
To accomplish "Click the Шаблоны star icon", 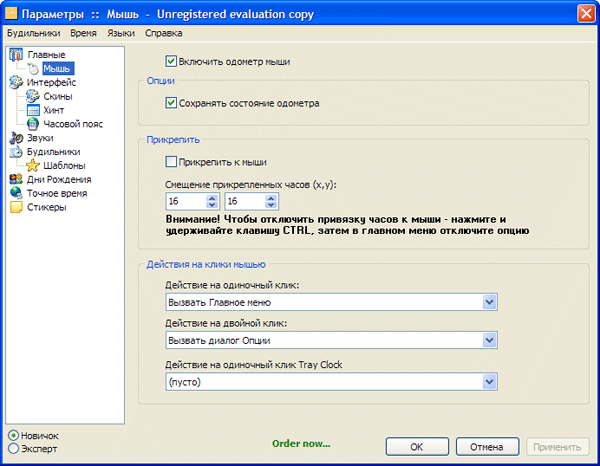I will (33, 166).
